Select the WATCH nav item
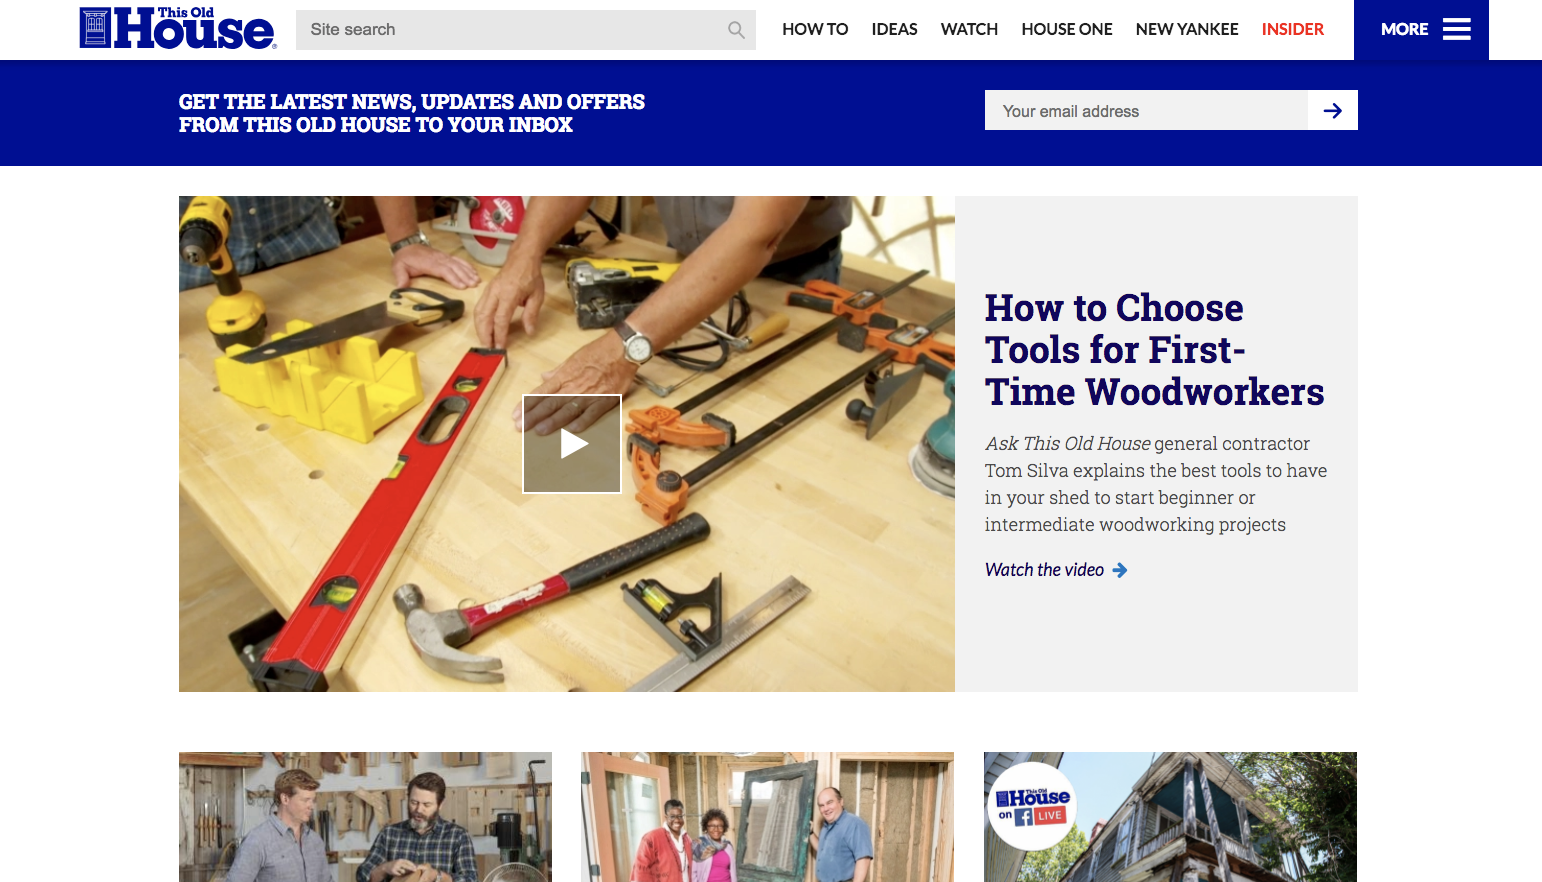The width and height of the screenshot is (1542, 882). (969, 29)
